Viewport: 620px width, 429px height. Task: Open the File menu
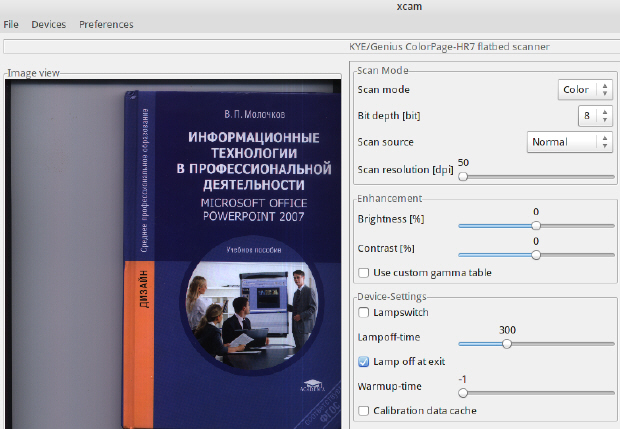pyautogui.click(x=11, y=25)
